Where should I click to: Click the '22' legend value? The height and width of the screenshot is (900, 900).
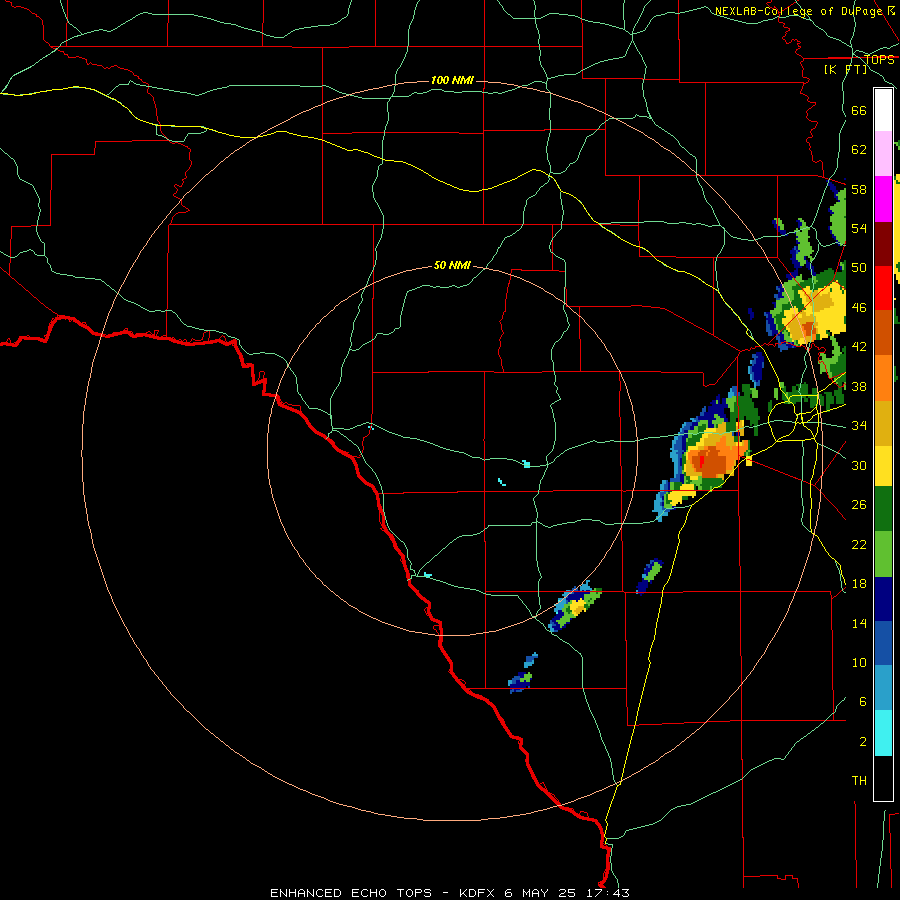point(859,545)
